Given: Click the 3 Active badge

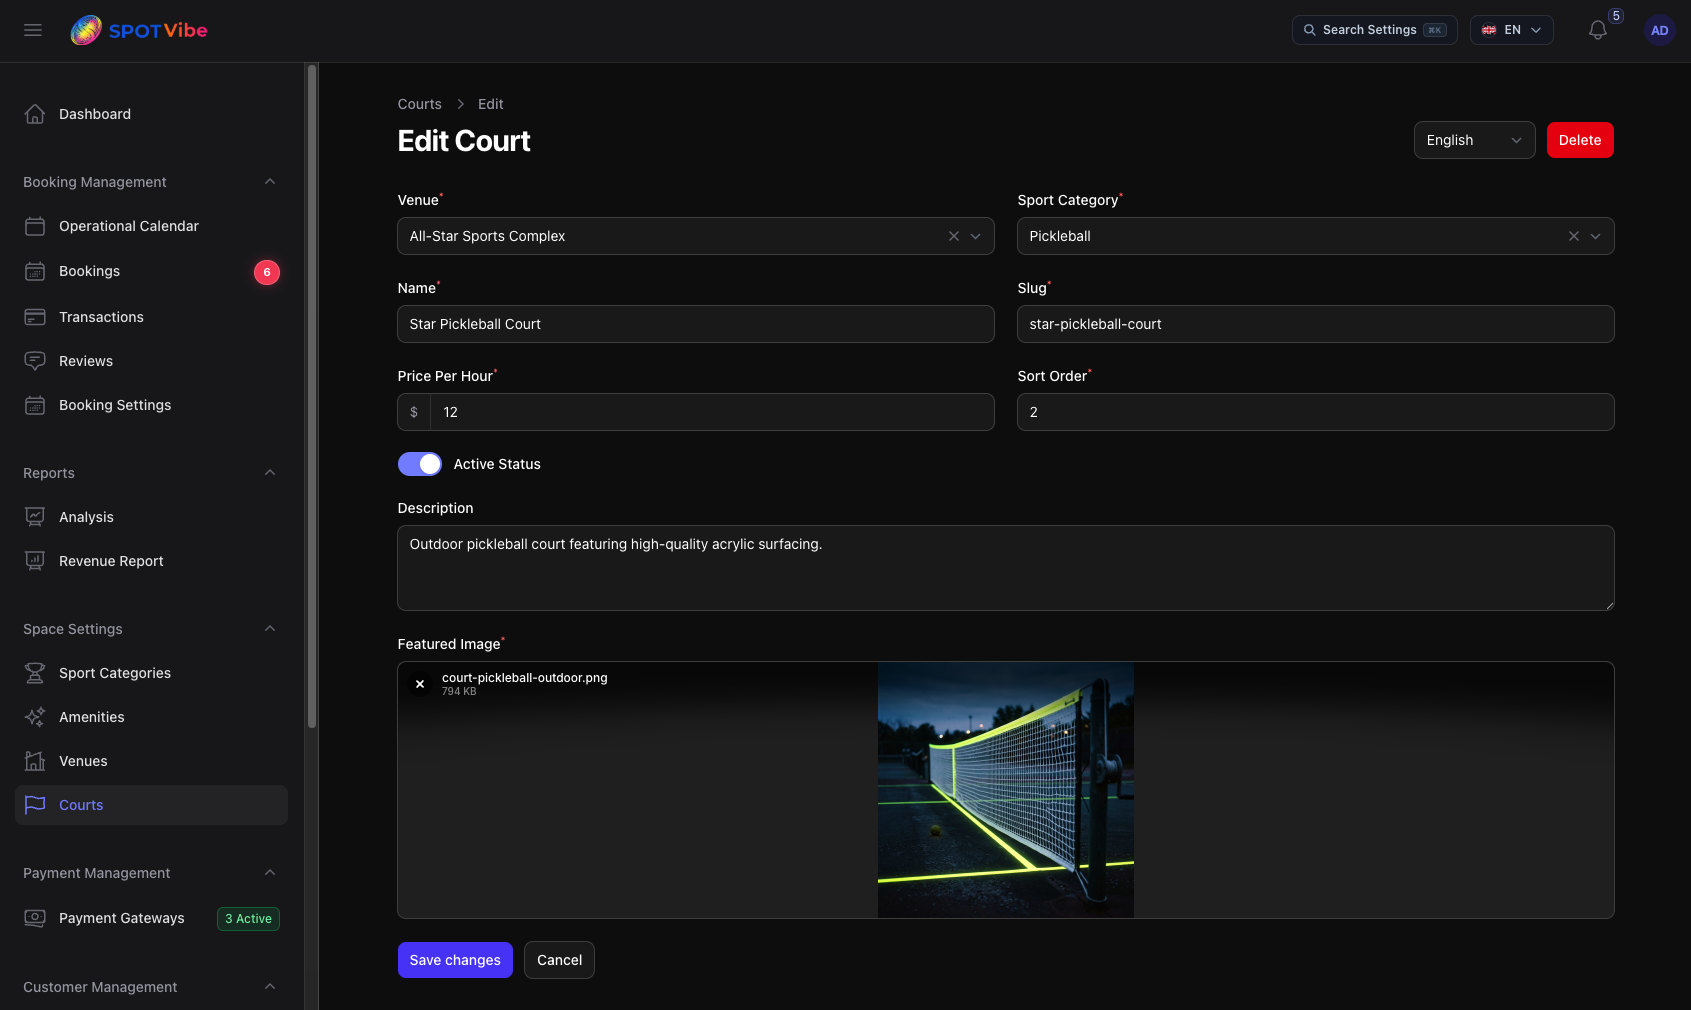Looking at the screenshot, I should pyautogui.click(x=248, y=919).
